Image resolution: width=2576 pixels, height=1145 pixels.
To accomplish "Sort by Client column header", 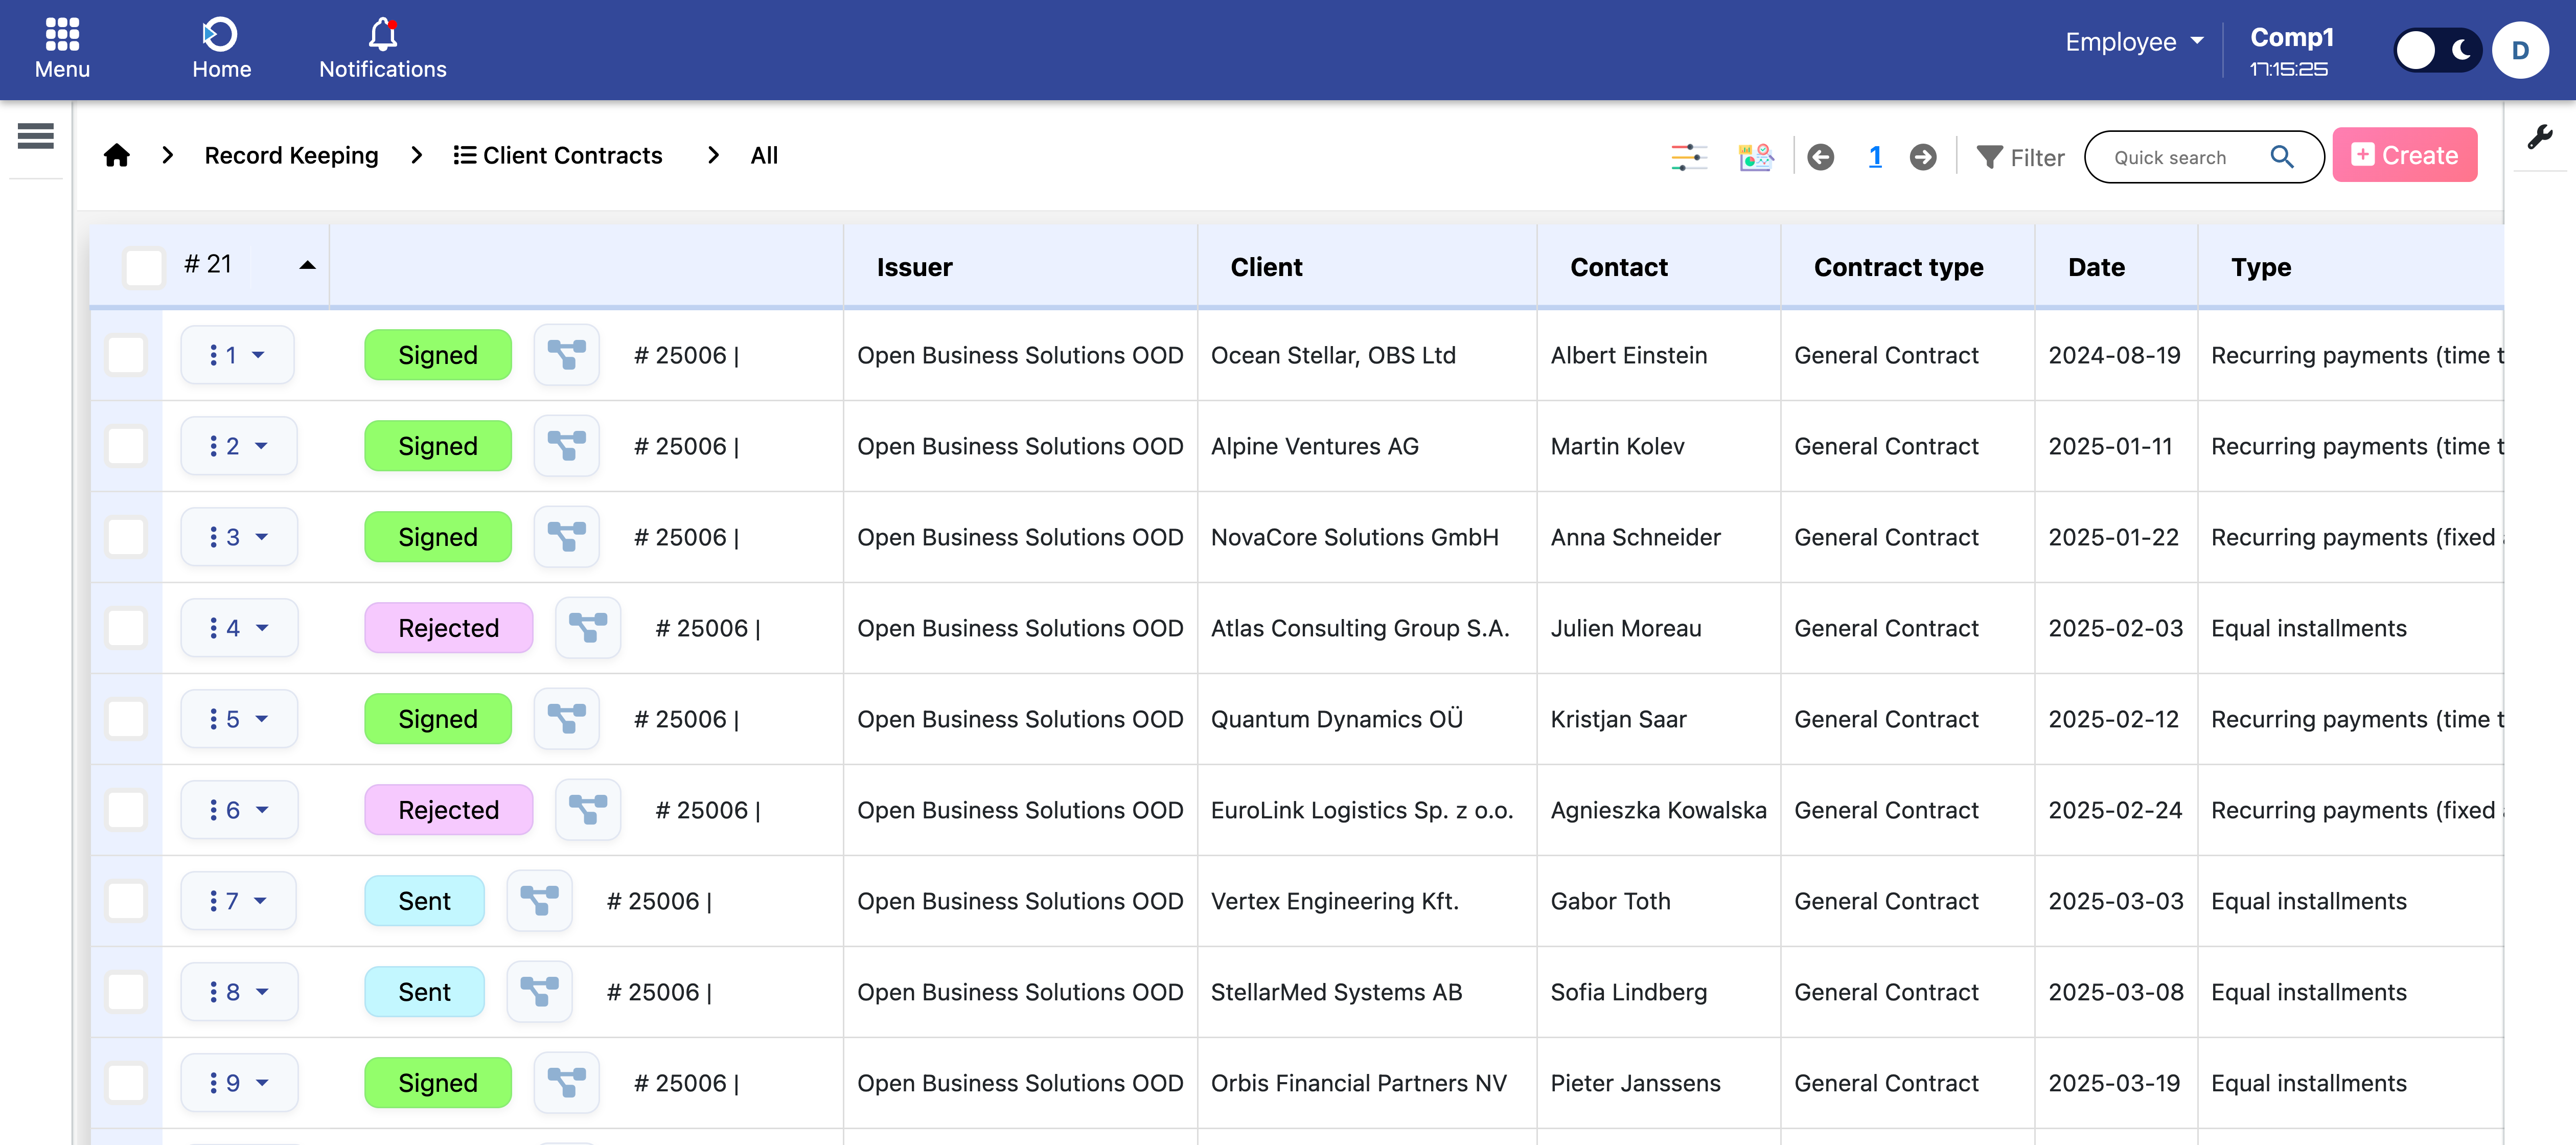I will [1266, 267].
